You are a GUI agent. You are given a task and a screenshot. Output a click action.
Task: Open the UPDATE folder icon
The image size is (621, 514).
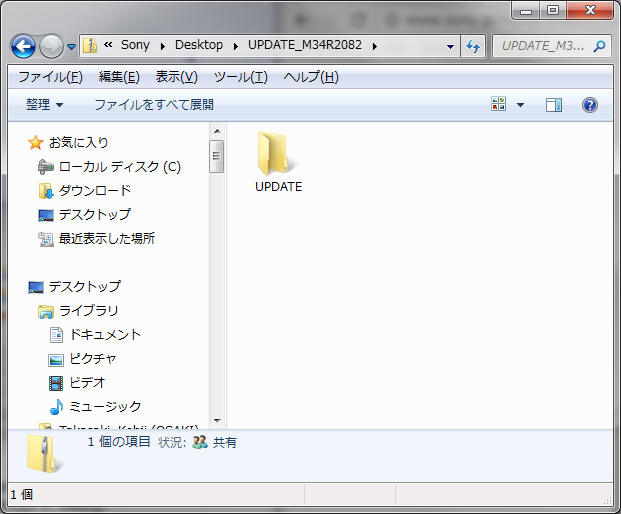[277, 155]
